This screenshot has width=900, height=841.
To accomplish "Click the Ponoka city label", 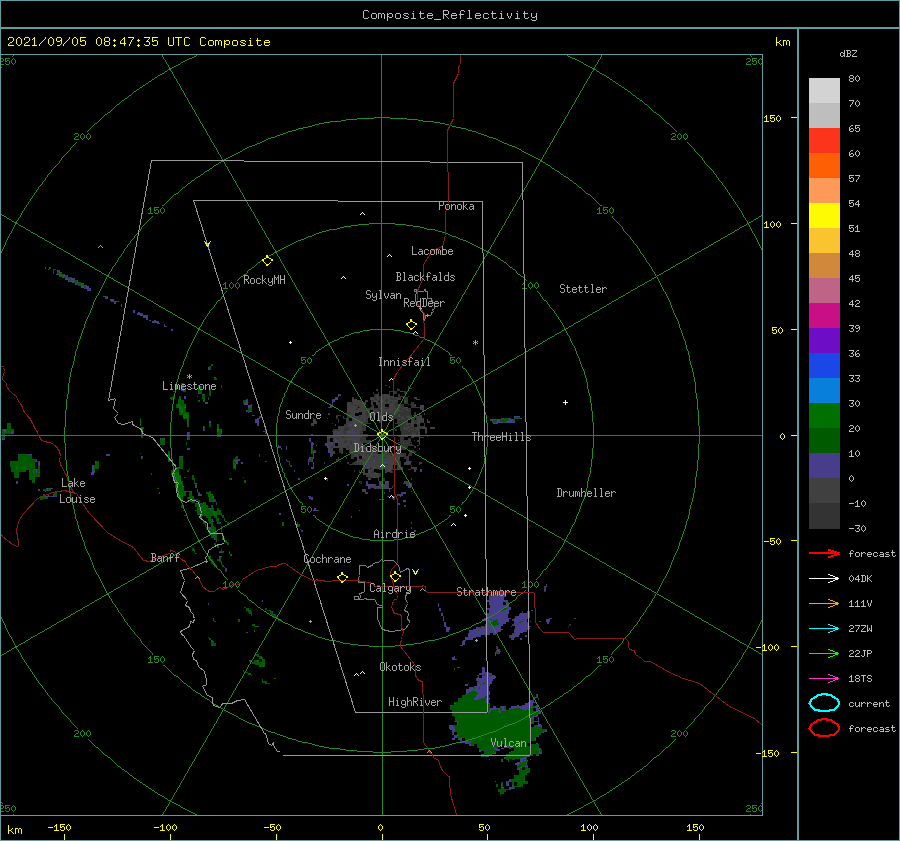I will pyautogui.click(x=456, y=206).
